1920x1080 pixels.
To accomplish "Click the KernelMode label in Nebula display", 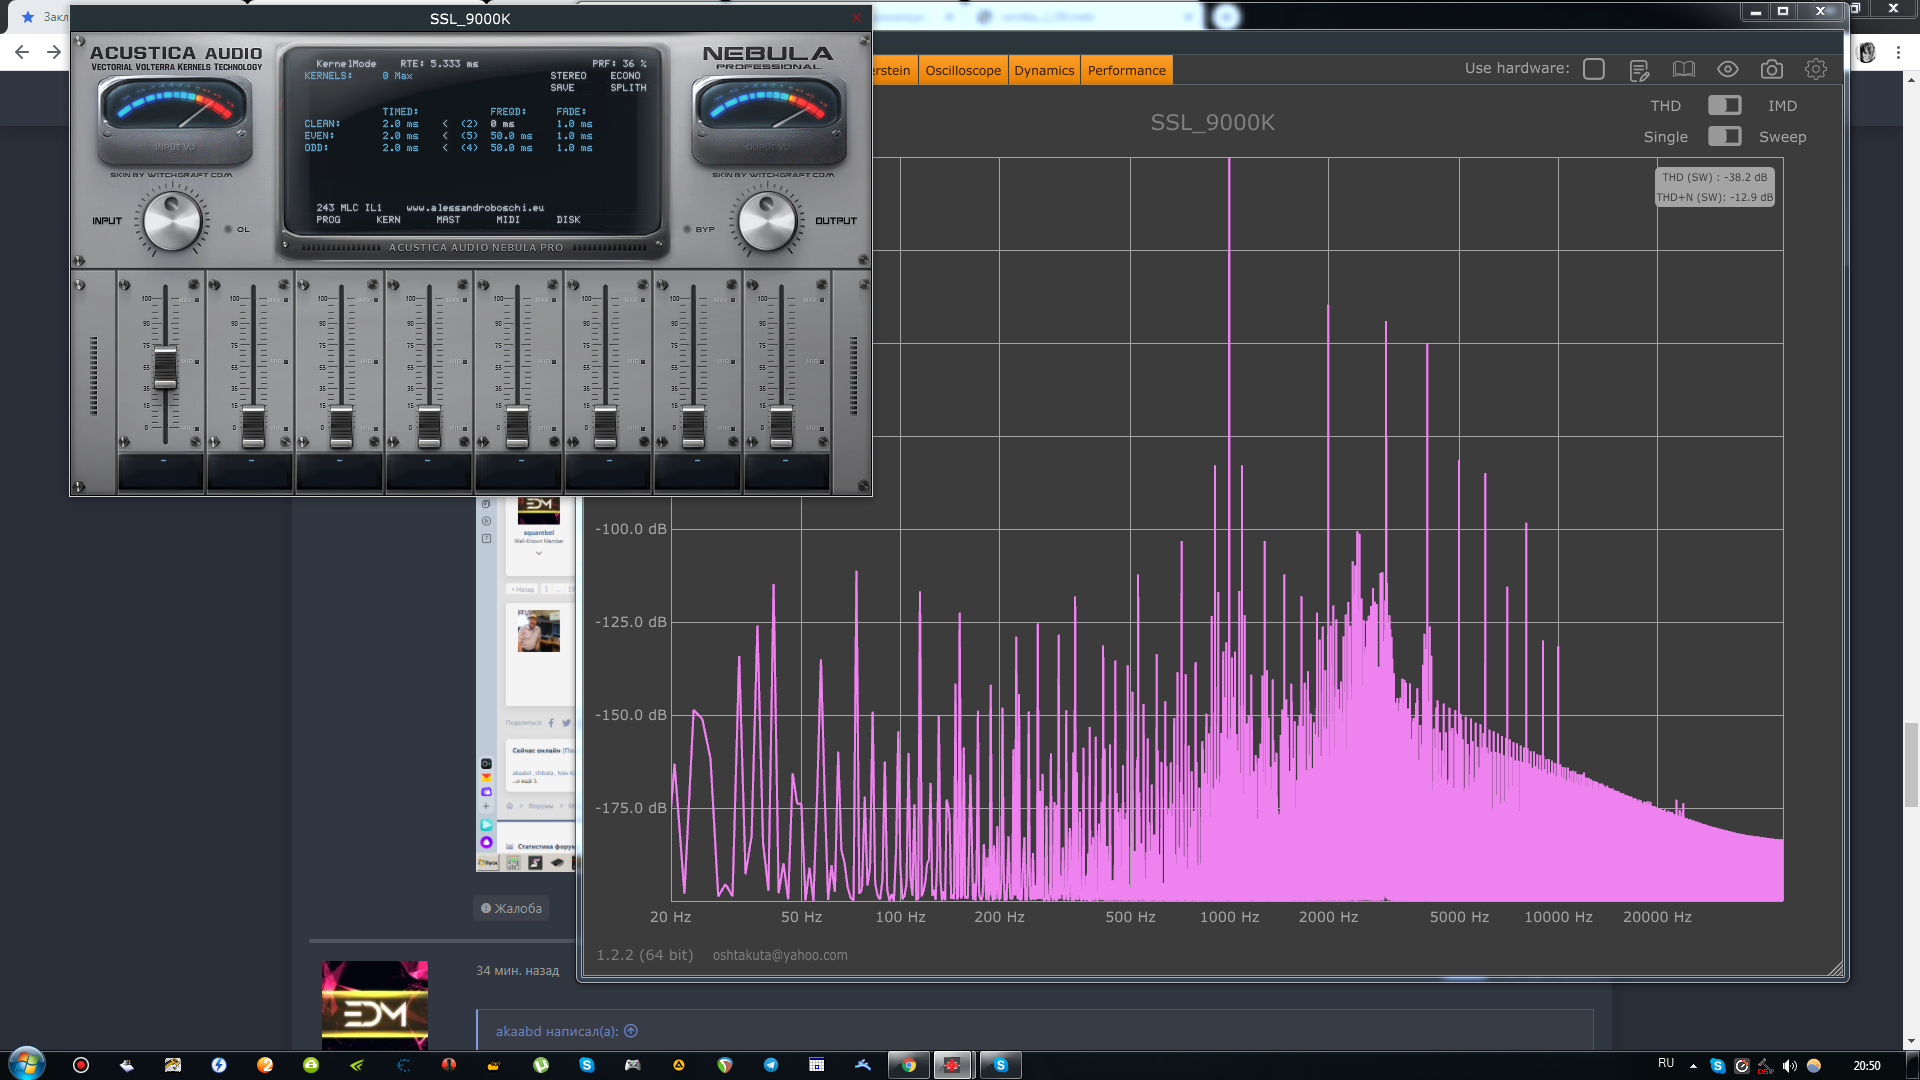I will pos(346,64).
